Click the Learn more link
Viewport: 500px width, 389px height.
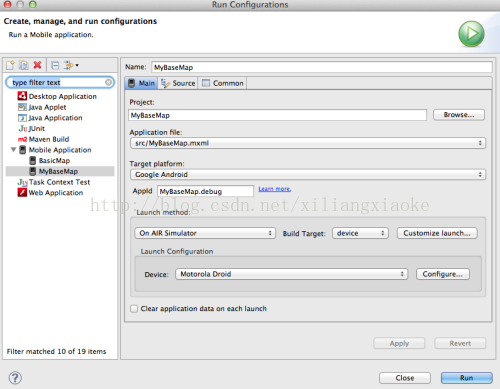point(275,189)
